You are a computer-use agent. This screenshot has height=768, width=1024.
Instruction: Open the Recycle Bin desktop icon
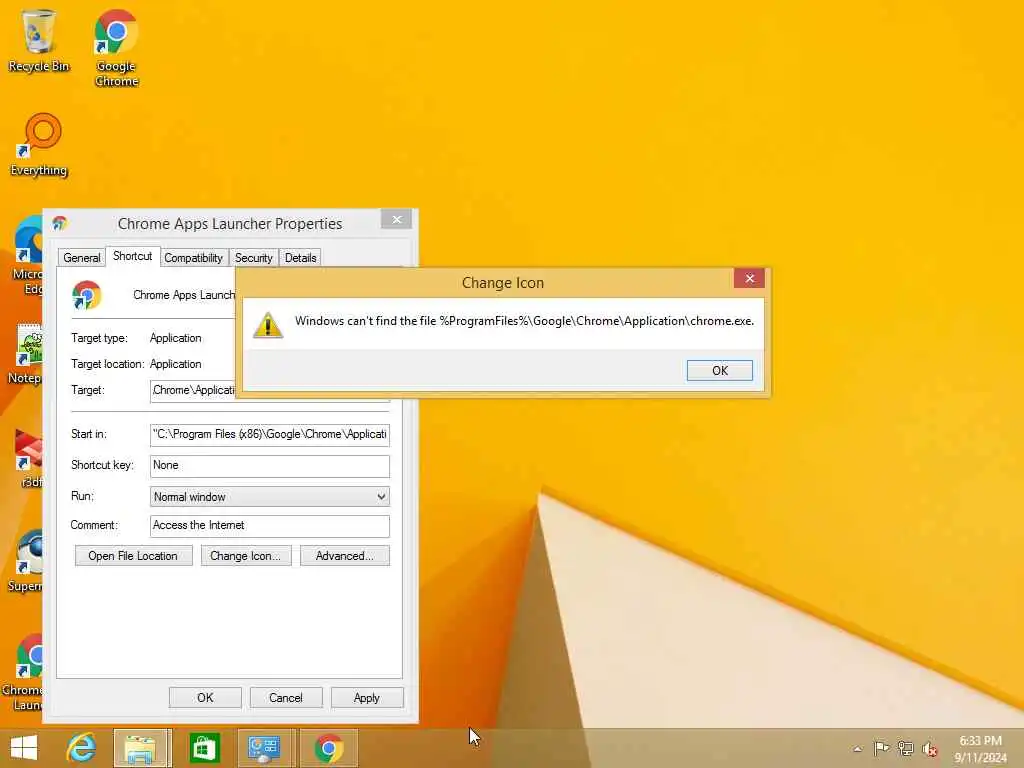39,40
